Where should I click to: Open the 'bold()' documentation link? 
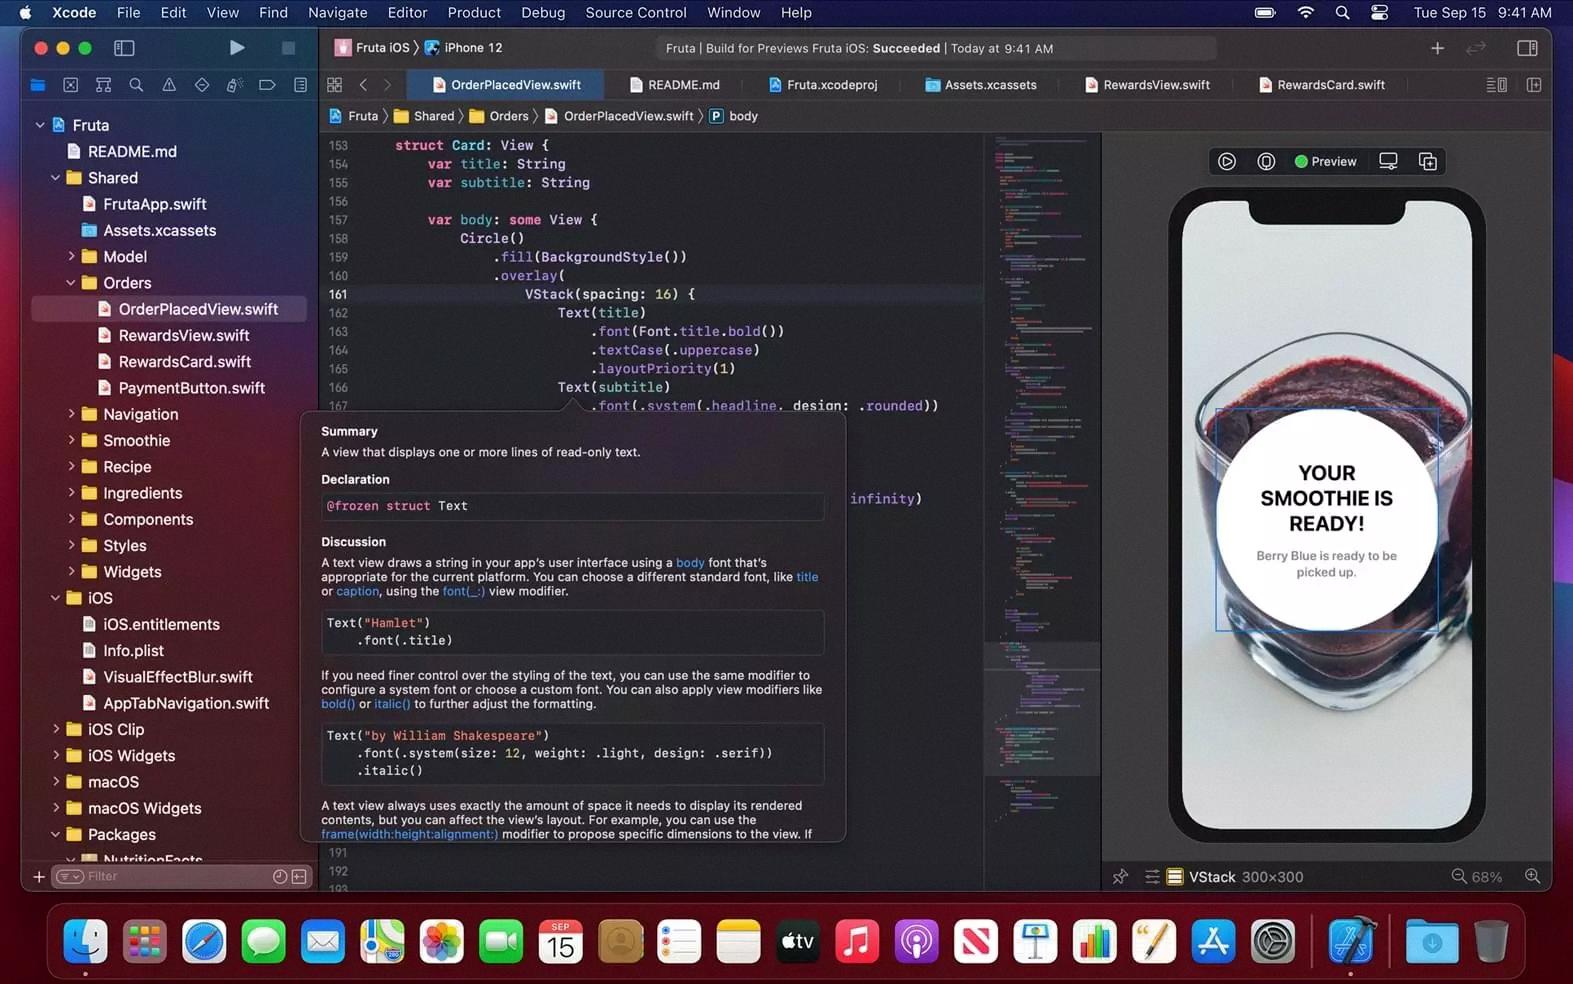point(338,704)
